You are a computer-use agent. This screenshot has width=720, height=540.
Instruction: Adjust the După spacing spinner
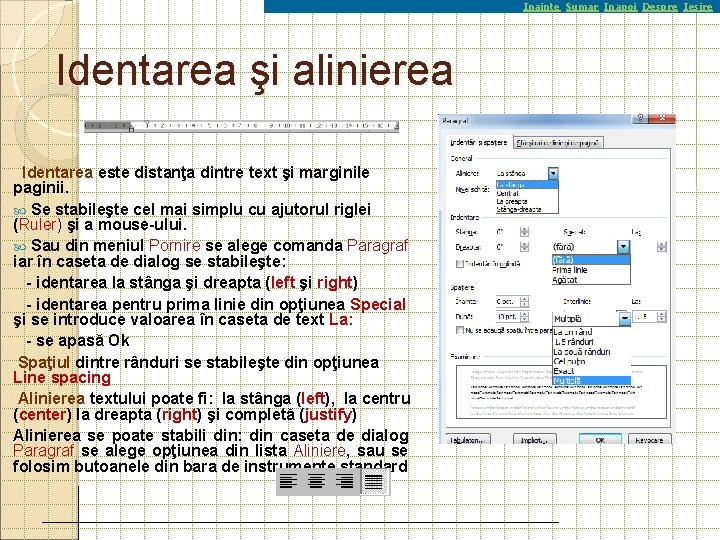click(524, 317)
